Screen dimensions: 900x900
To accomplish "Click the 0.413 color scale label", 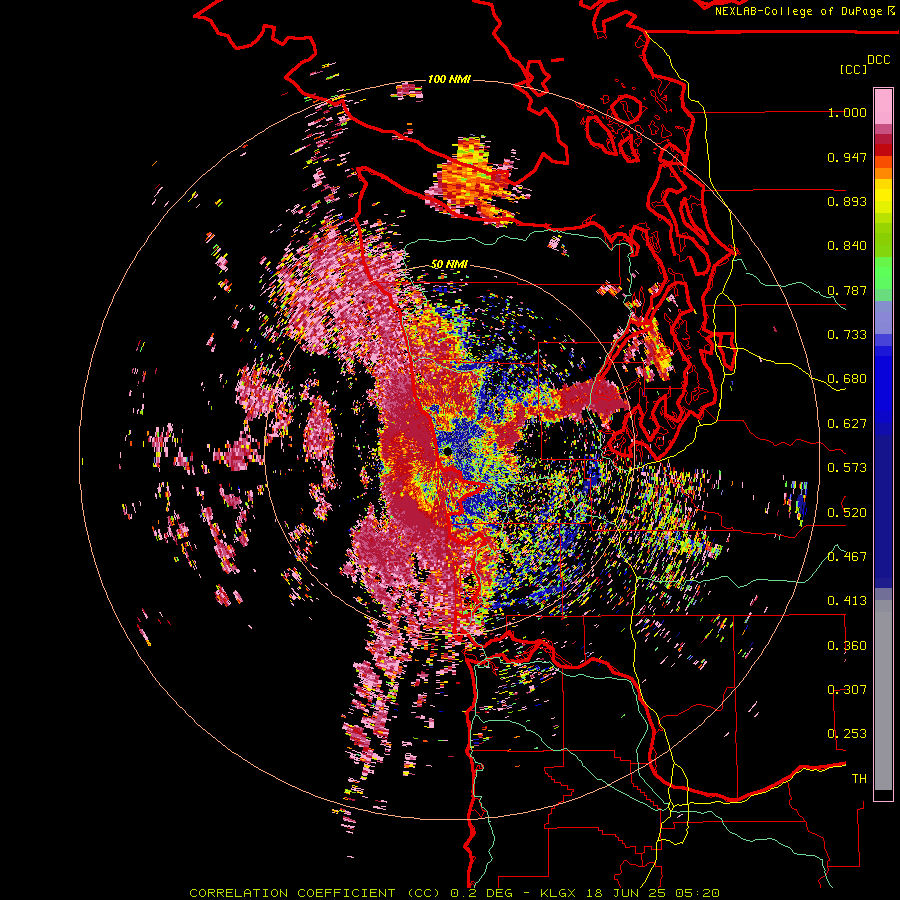I will (x=847, y=601).
